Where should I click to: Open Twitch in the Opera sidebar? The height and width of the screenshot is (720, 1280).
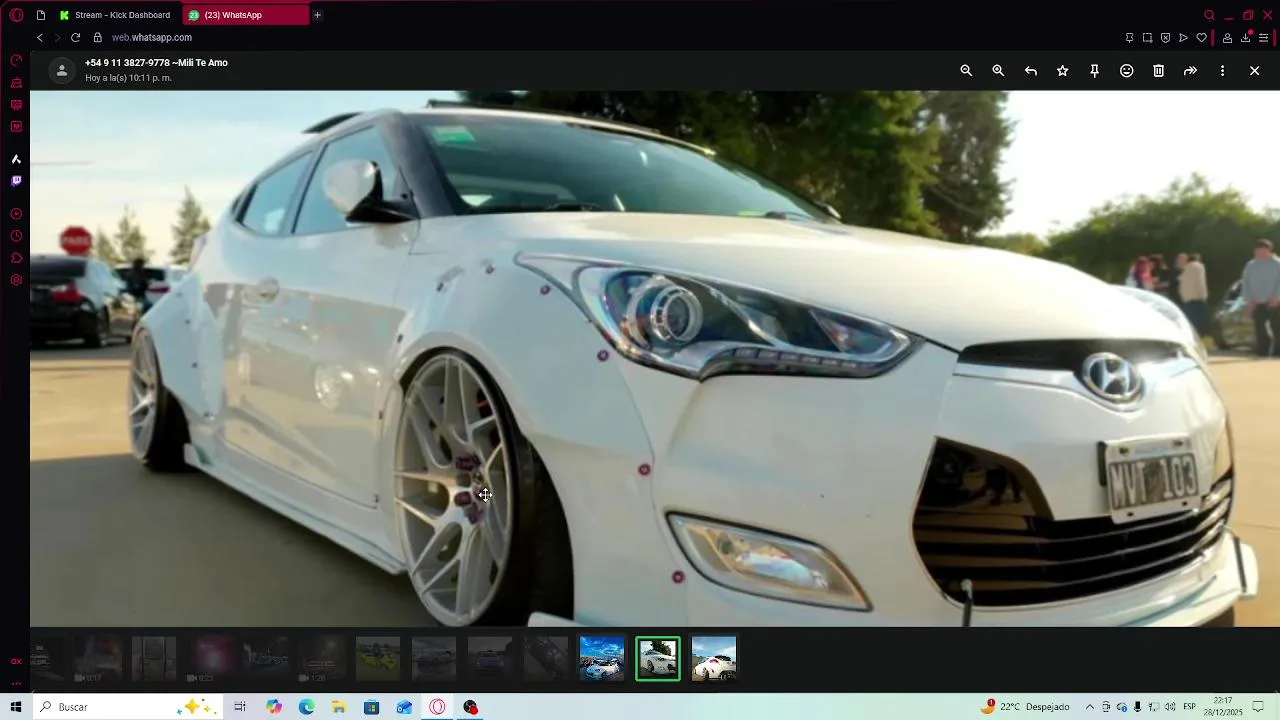[x=16, y=181]
